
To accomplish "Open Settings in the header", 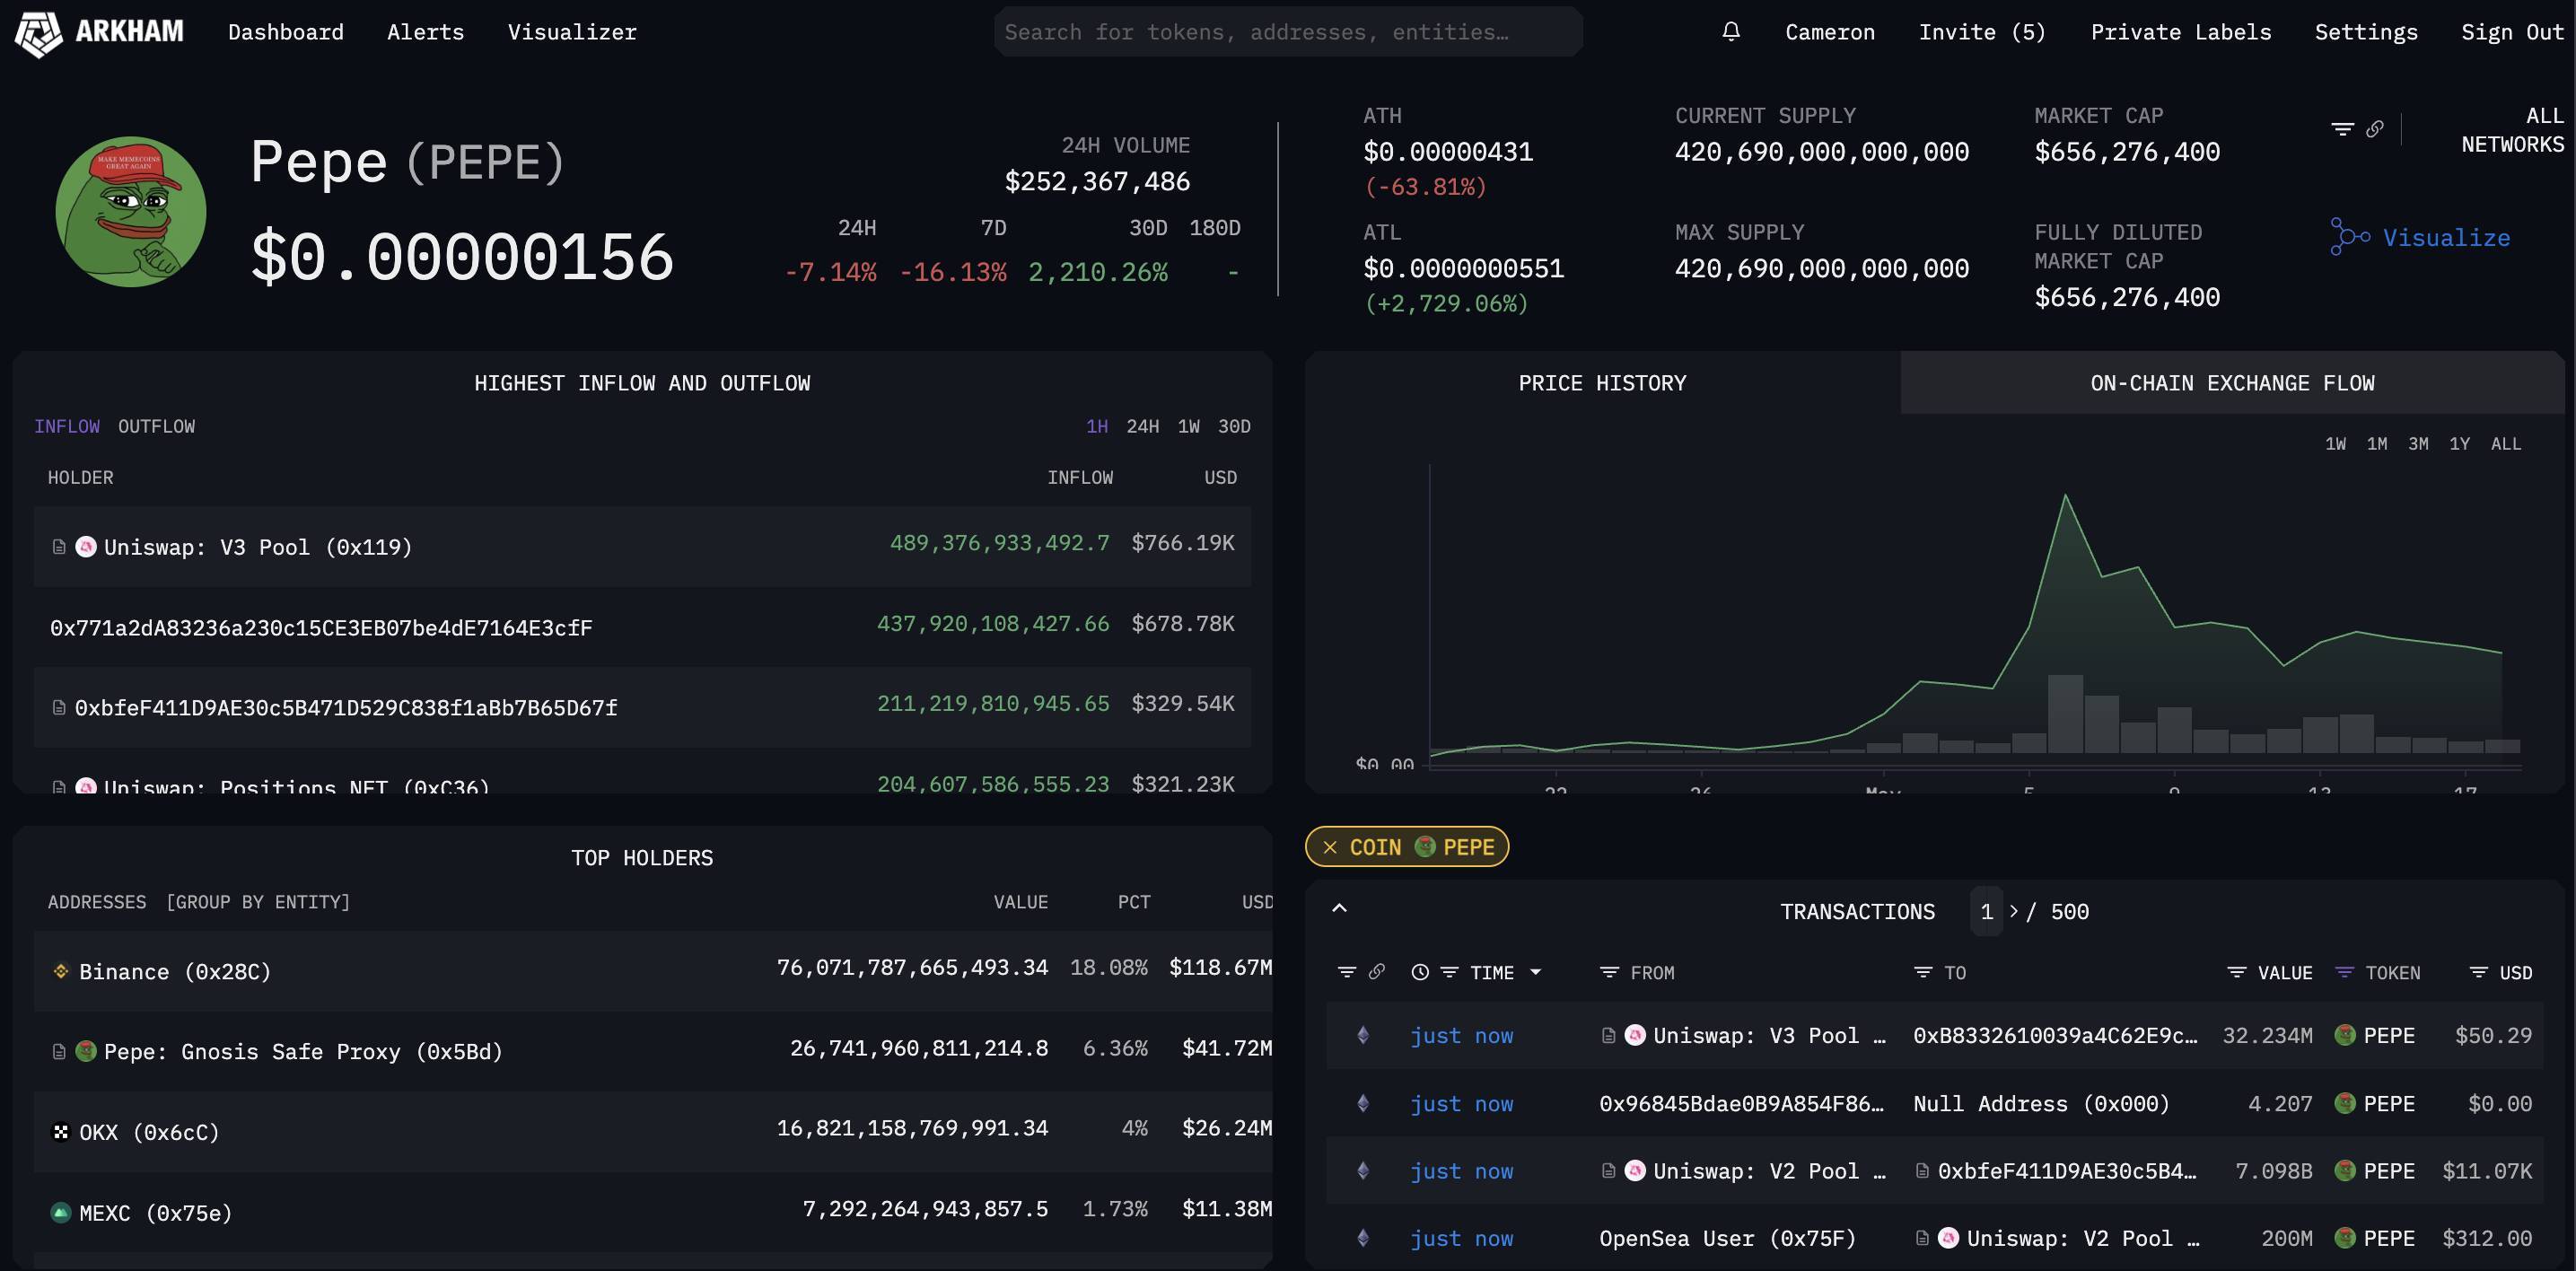I will (2366, 32).
